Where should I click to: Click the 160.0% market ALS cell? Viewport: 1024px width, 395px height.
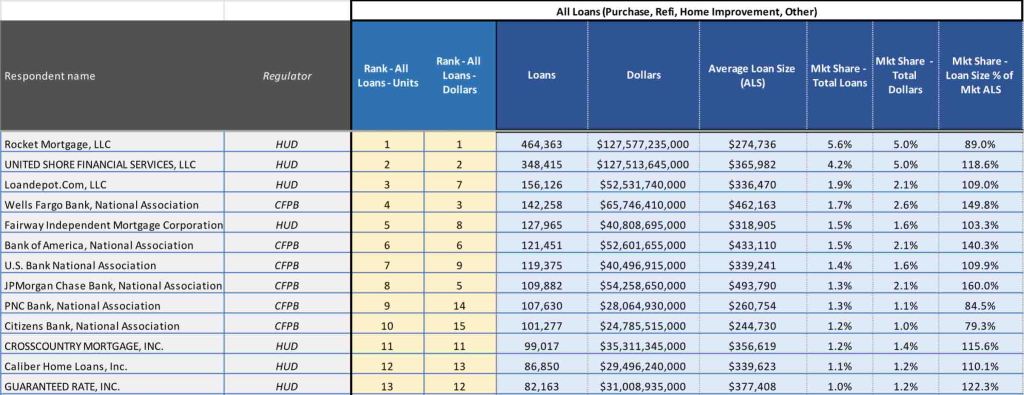(x=982, y=285)
